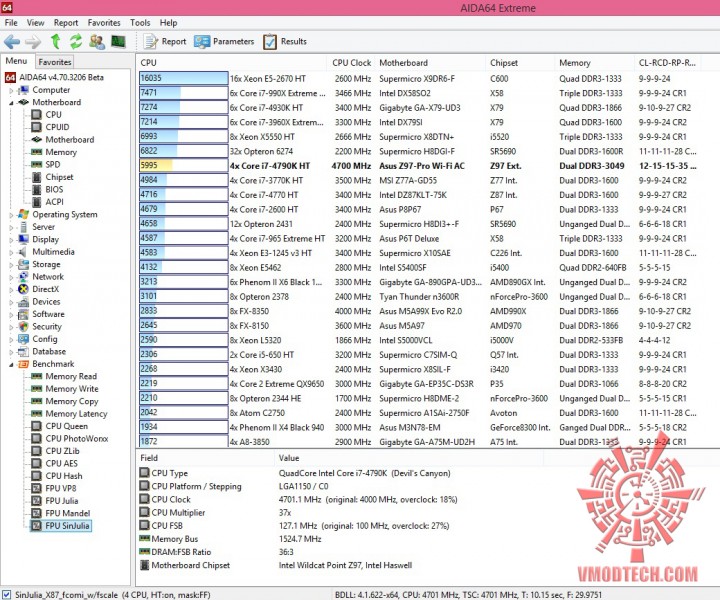The width and height of the screenshot is (720, 600).
Task: Sort by CPU Clock column header
Action: (x=351, y=63)
